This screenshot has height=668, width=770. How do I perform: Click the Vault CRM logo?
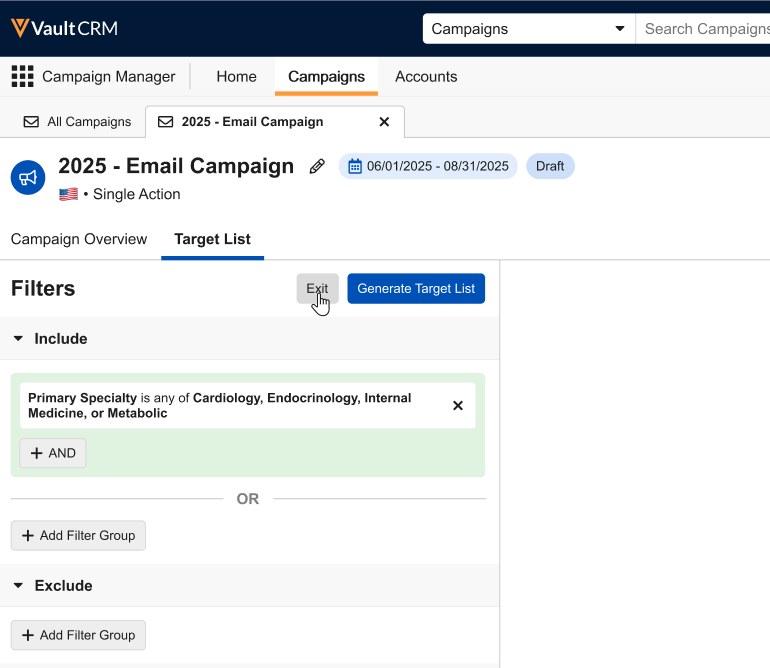coord(64,28)
